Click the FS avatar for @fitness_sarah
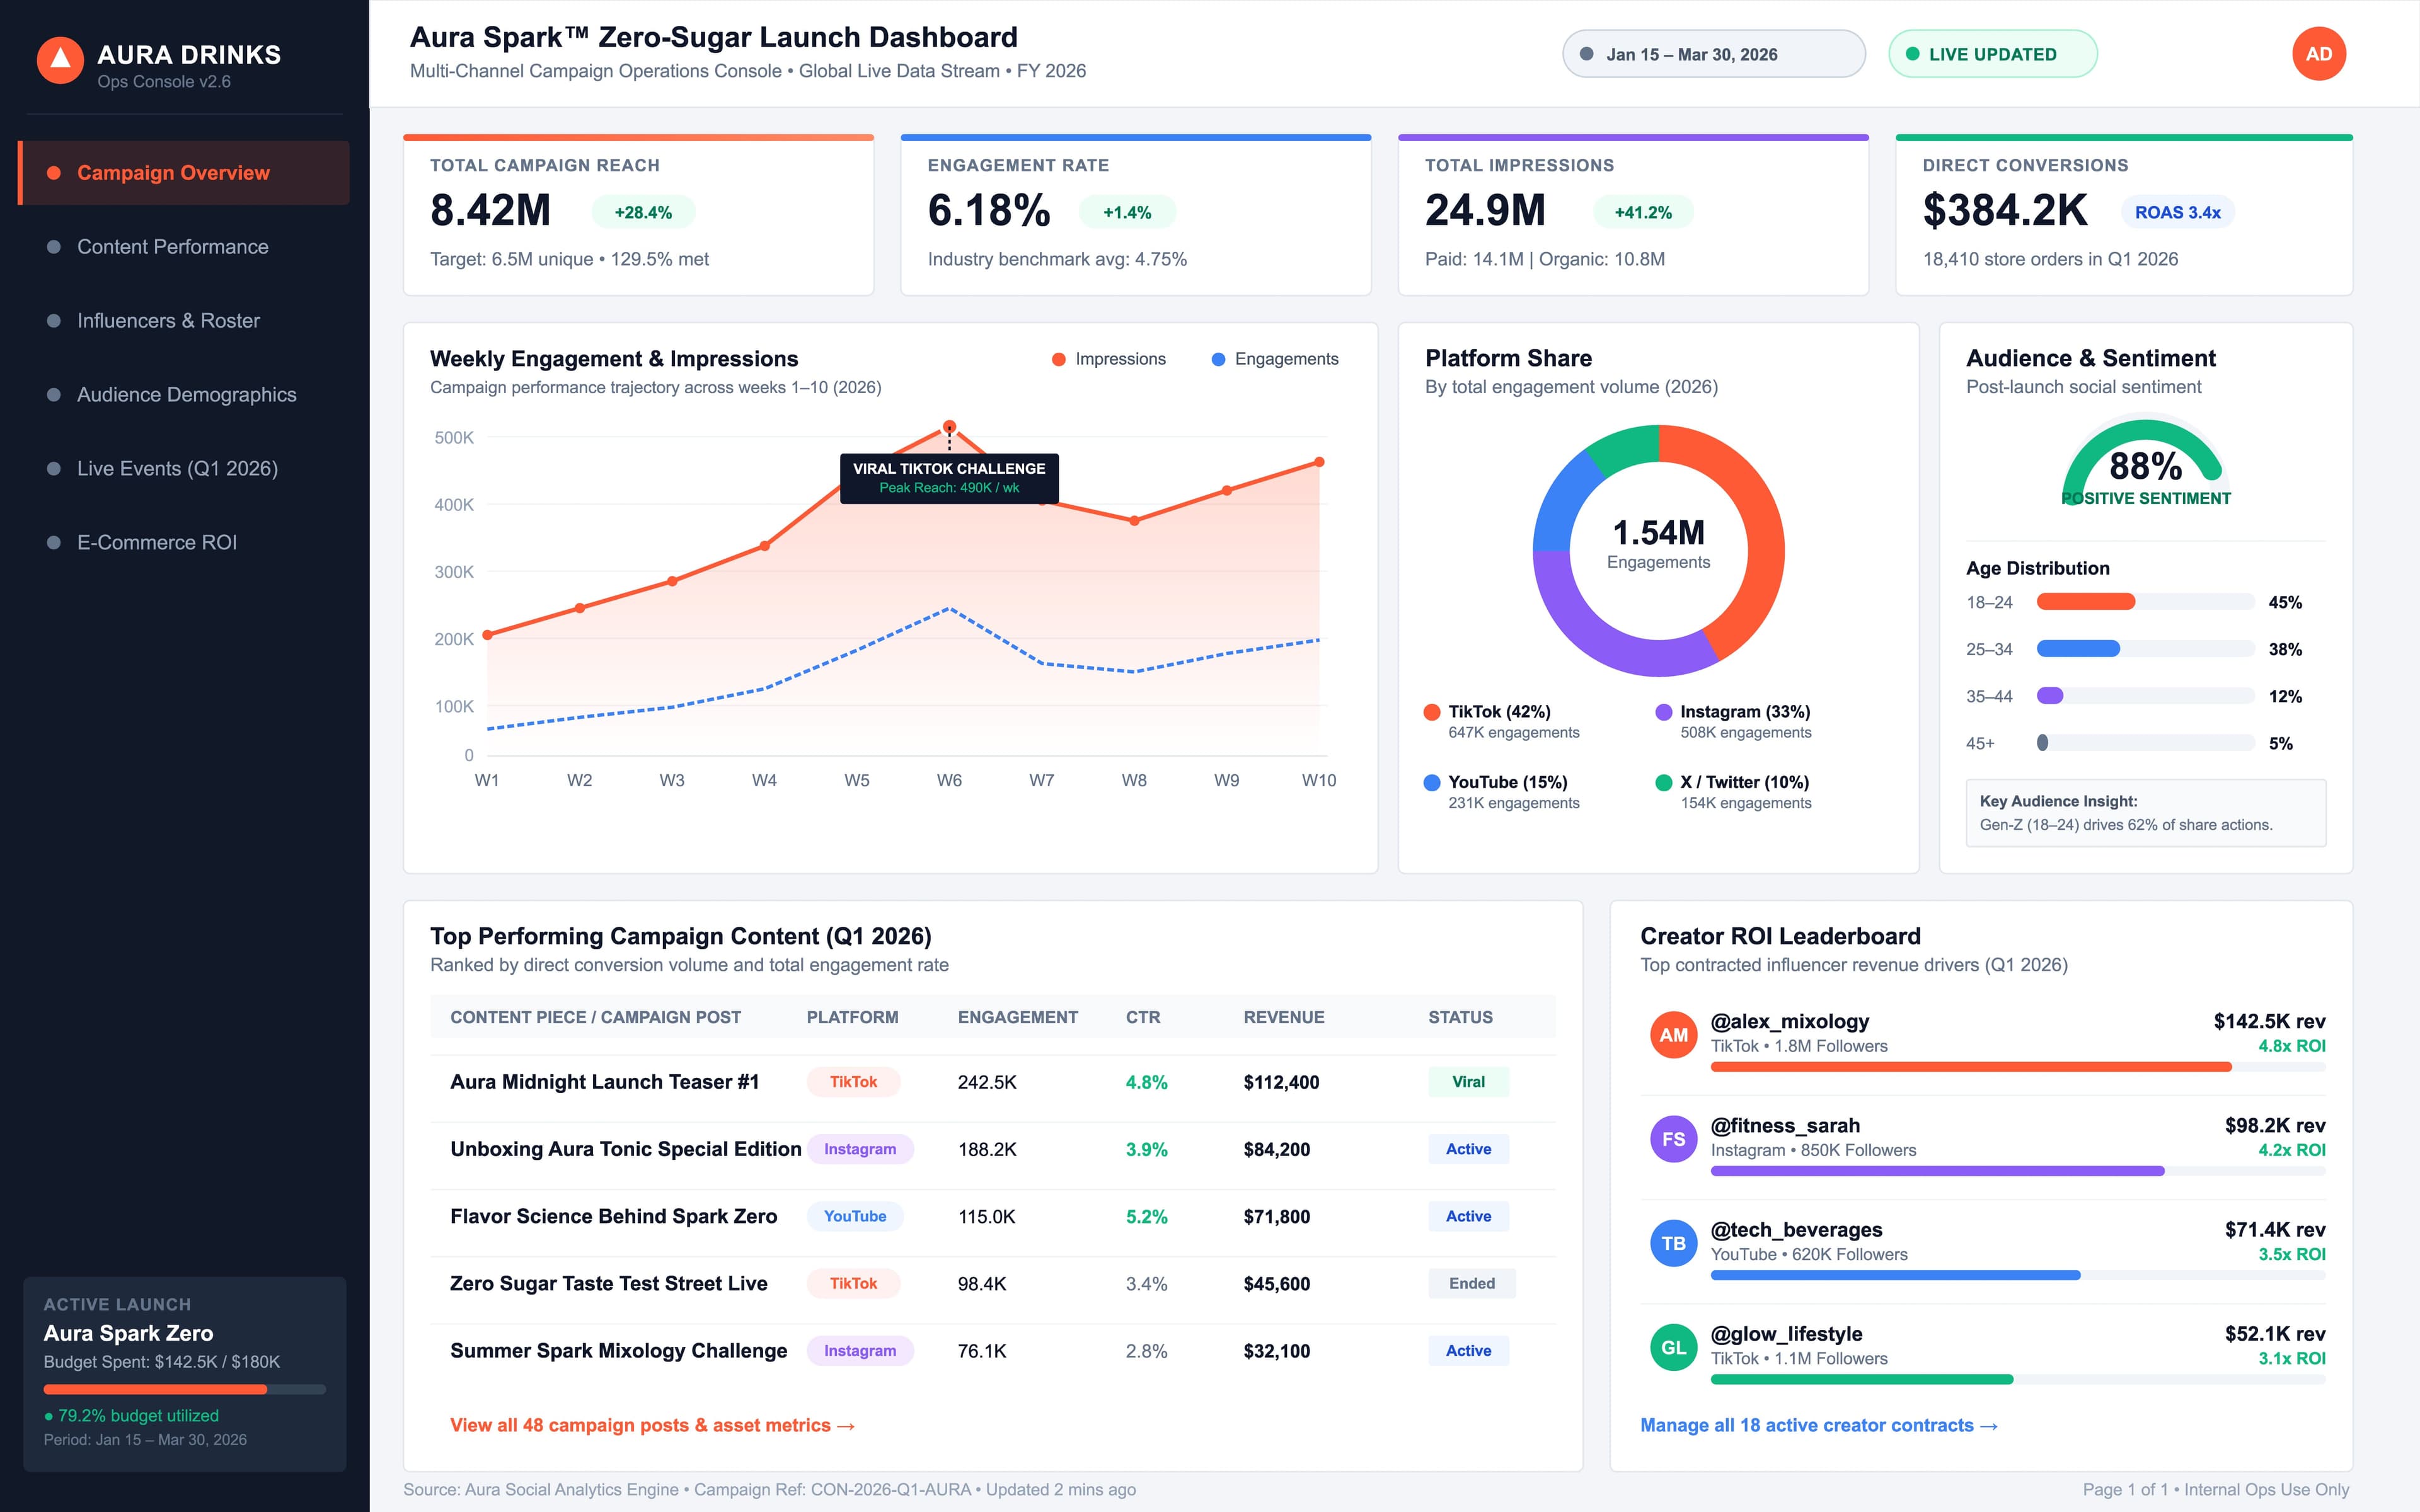The height and width of the screenshot is (1512, 2420). (1673, 1139)
